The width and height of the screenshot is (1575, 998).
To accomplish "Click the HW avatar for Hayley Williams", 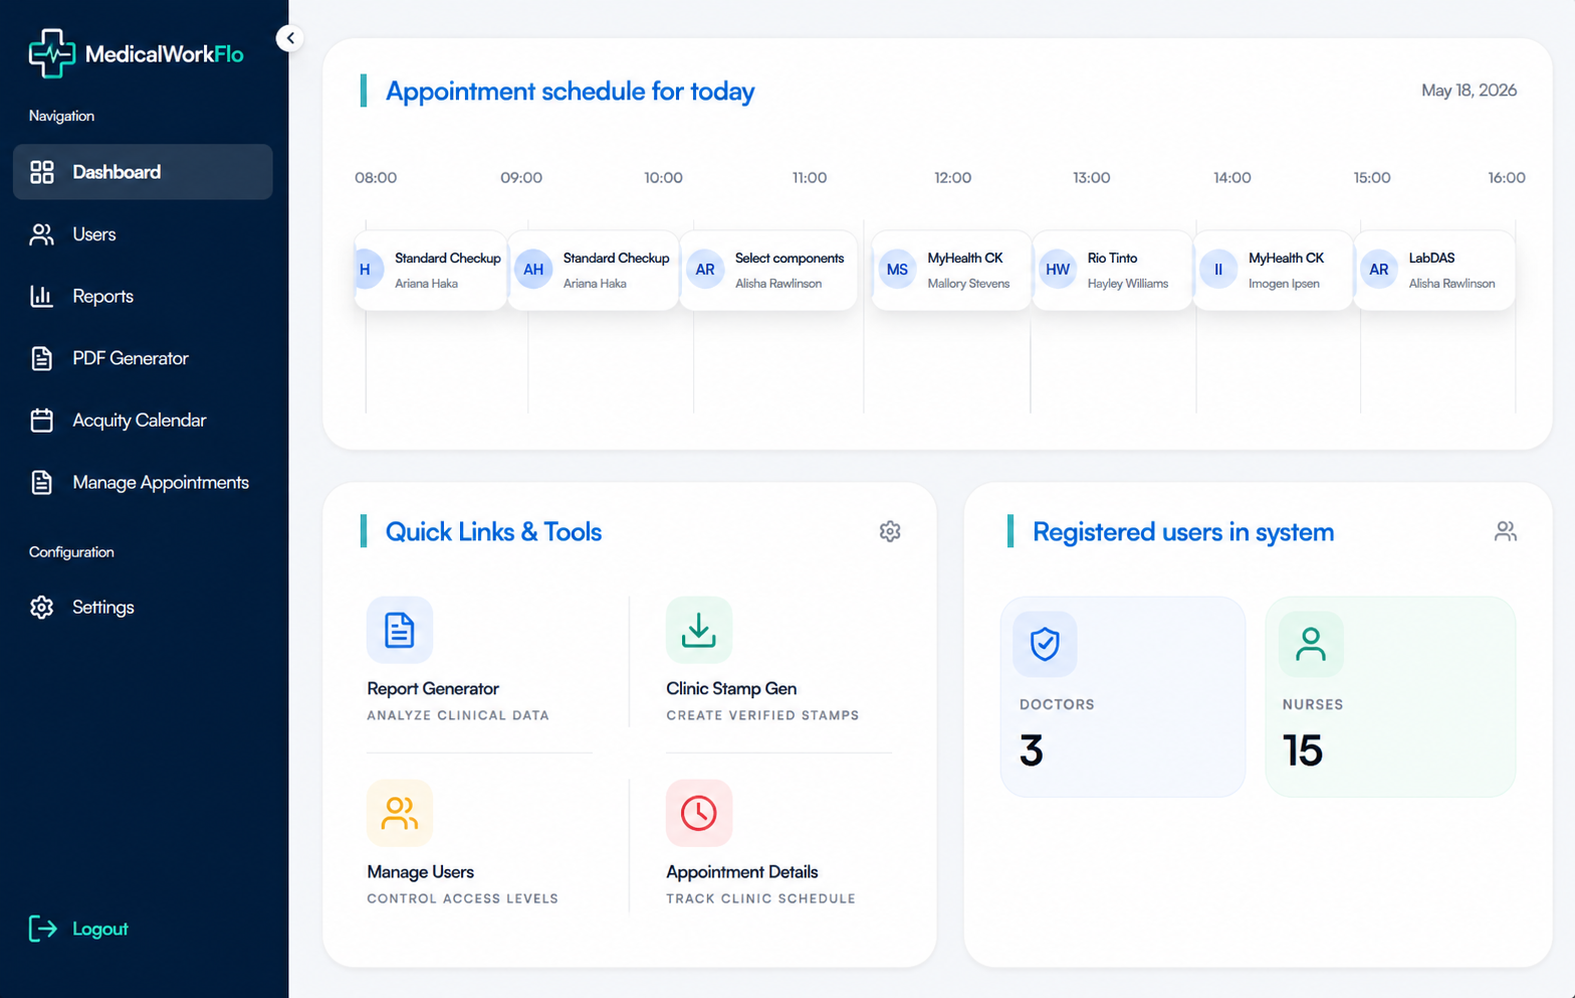I will [1058, 269].
